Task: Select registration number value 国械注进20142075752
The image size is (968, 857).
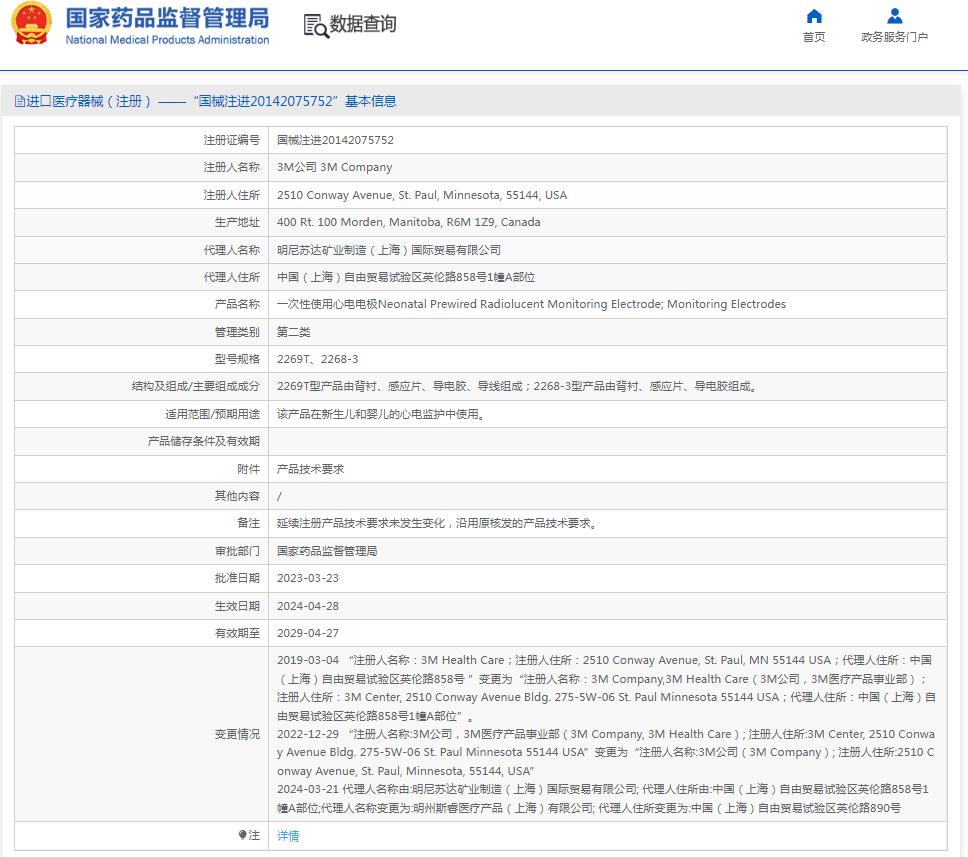Action: point(335,140)
